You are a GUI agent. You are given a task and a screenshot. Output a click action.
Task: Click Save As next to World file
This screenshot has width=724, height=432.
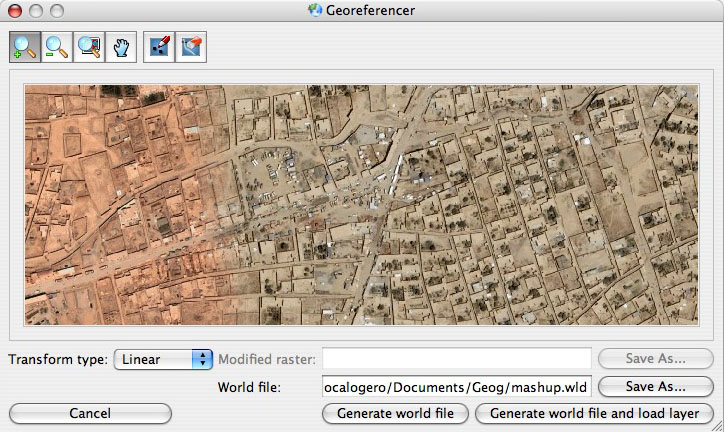[x=656, y=386]
